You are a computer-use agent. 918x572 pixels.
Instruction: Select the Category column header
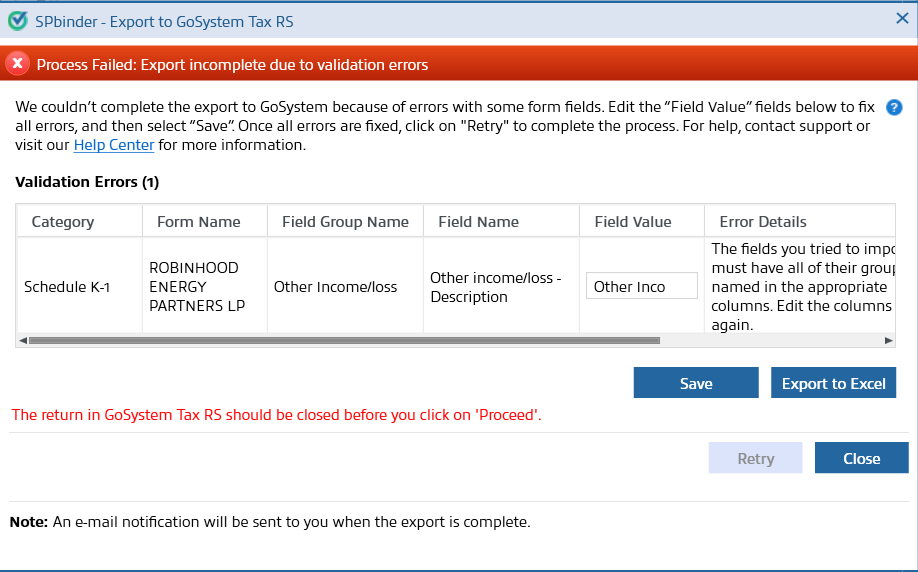tap(63, 222)
